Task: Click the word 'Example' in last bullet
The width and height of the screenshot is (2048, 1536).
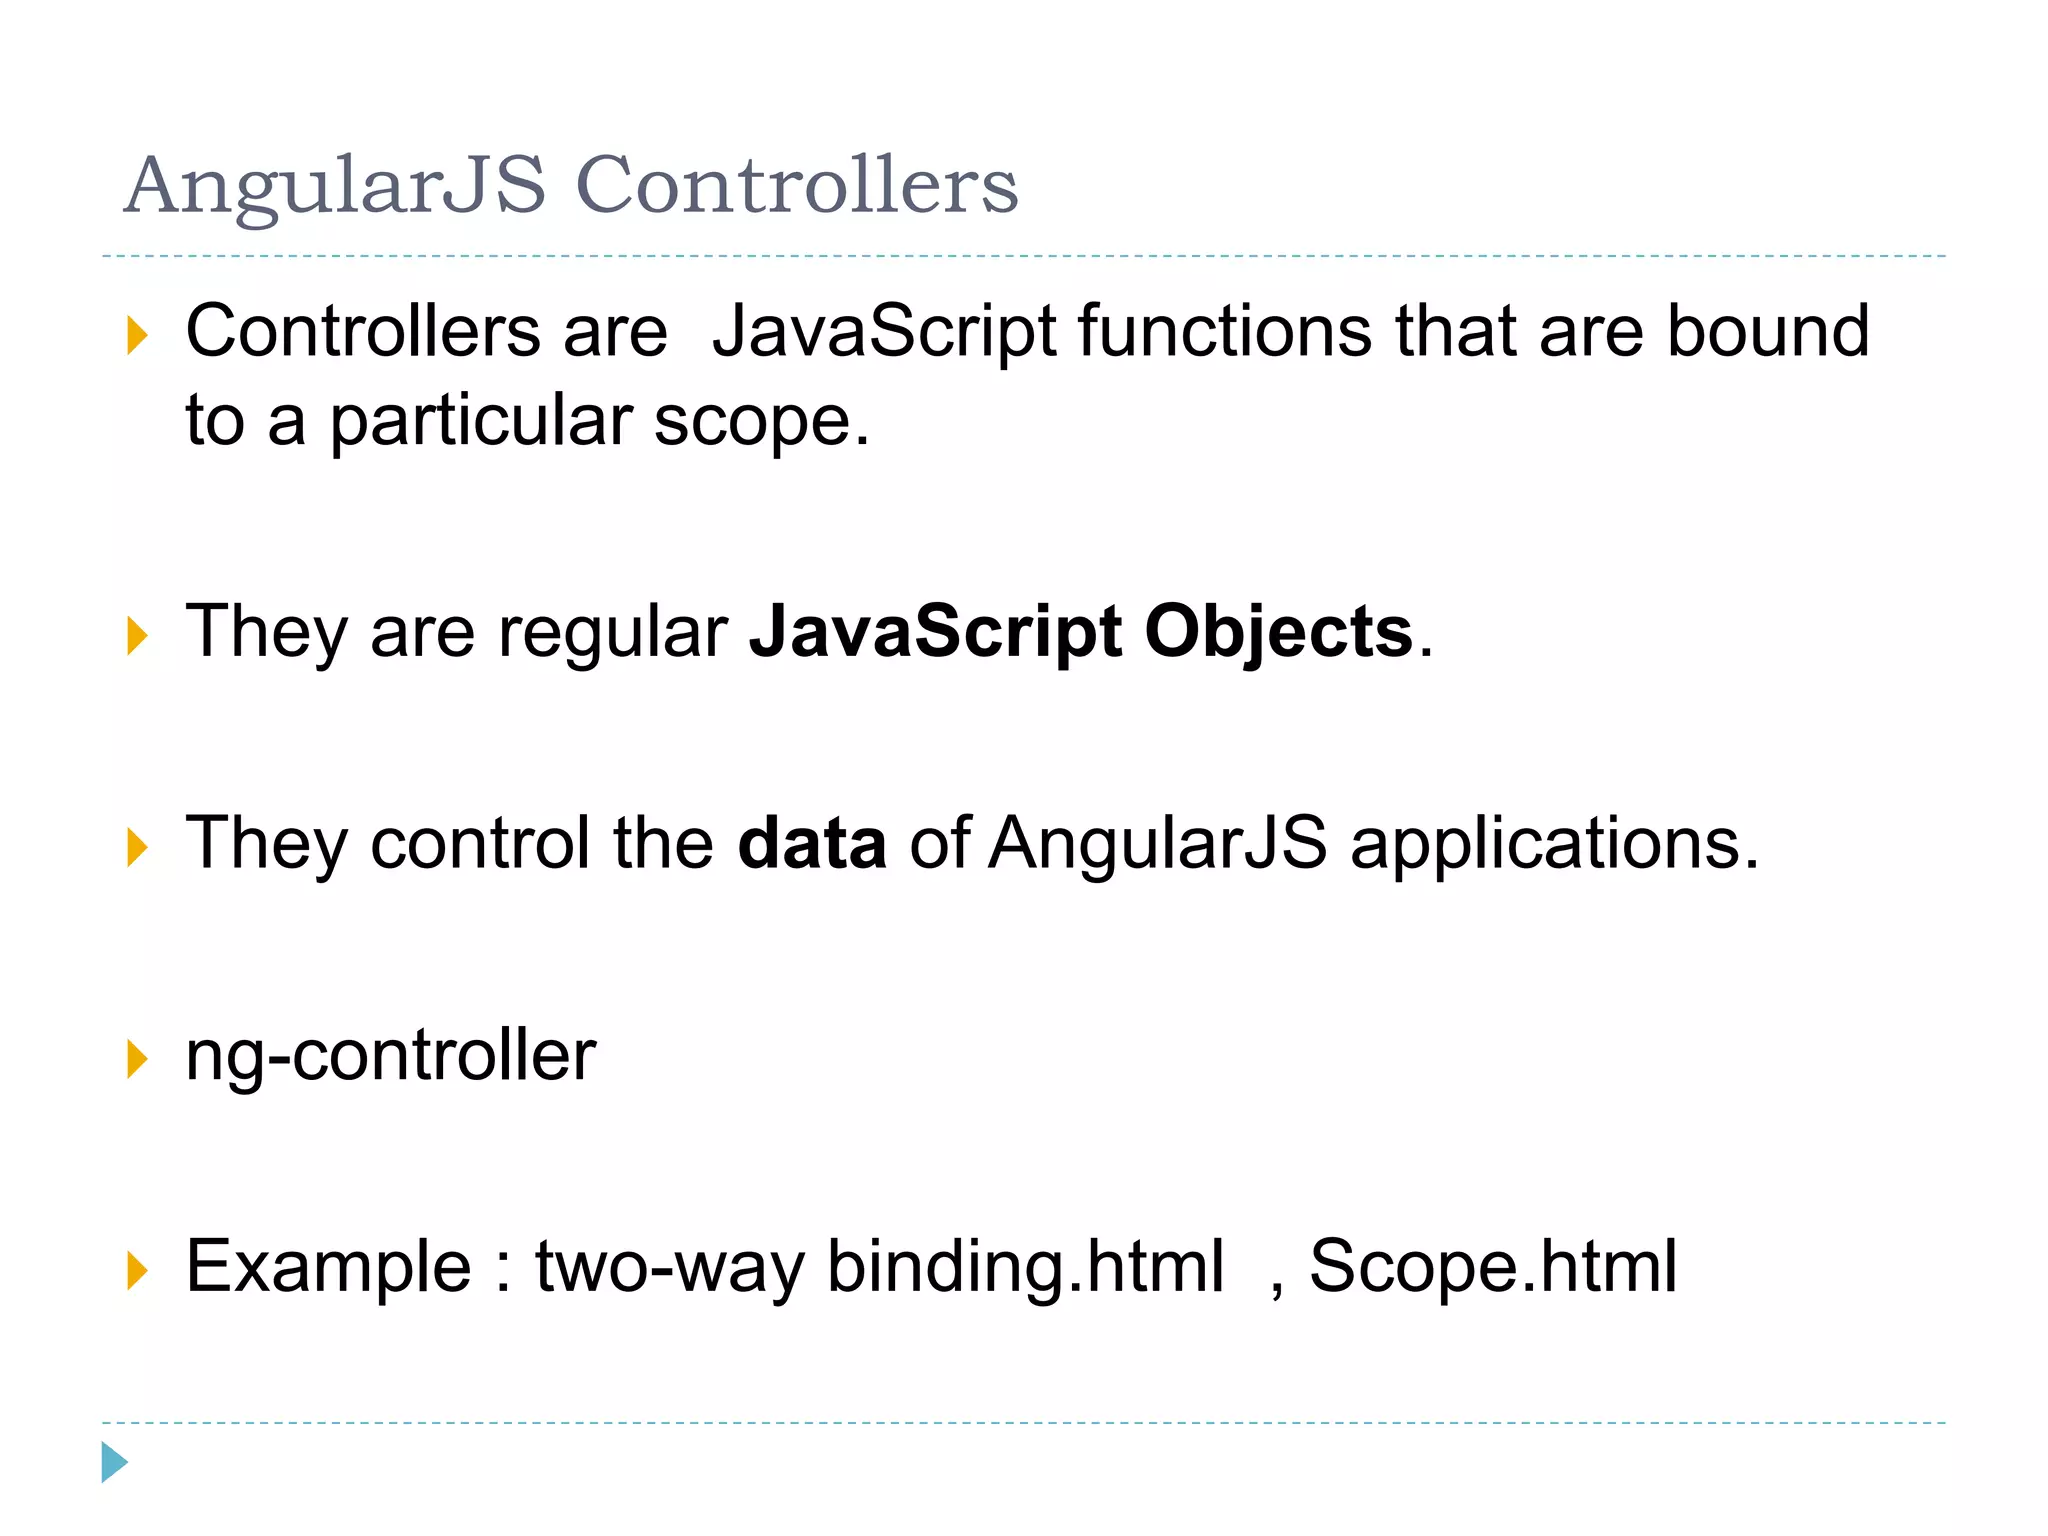Action: pyautogui.click(x=329, y=1268)
